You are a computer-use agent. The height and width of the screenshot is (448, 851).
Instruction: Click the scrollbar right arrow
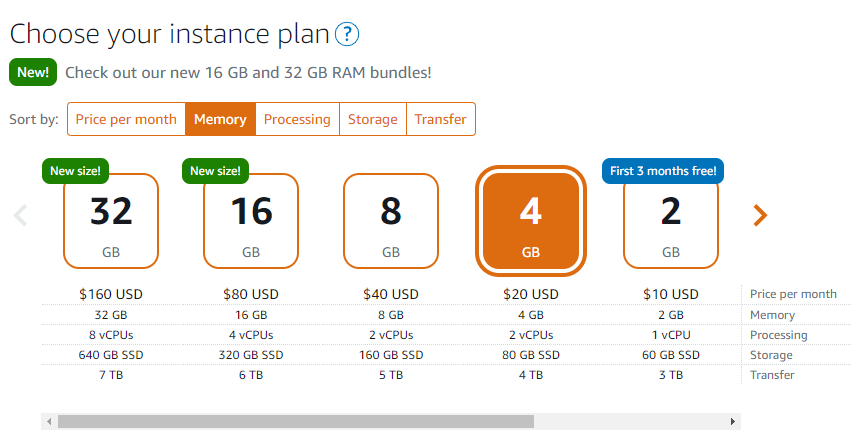(733, 421)
